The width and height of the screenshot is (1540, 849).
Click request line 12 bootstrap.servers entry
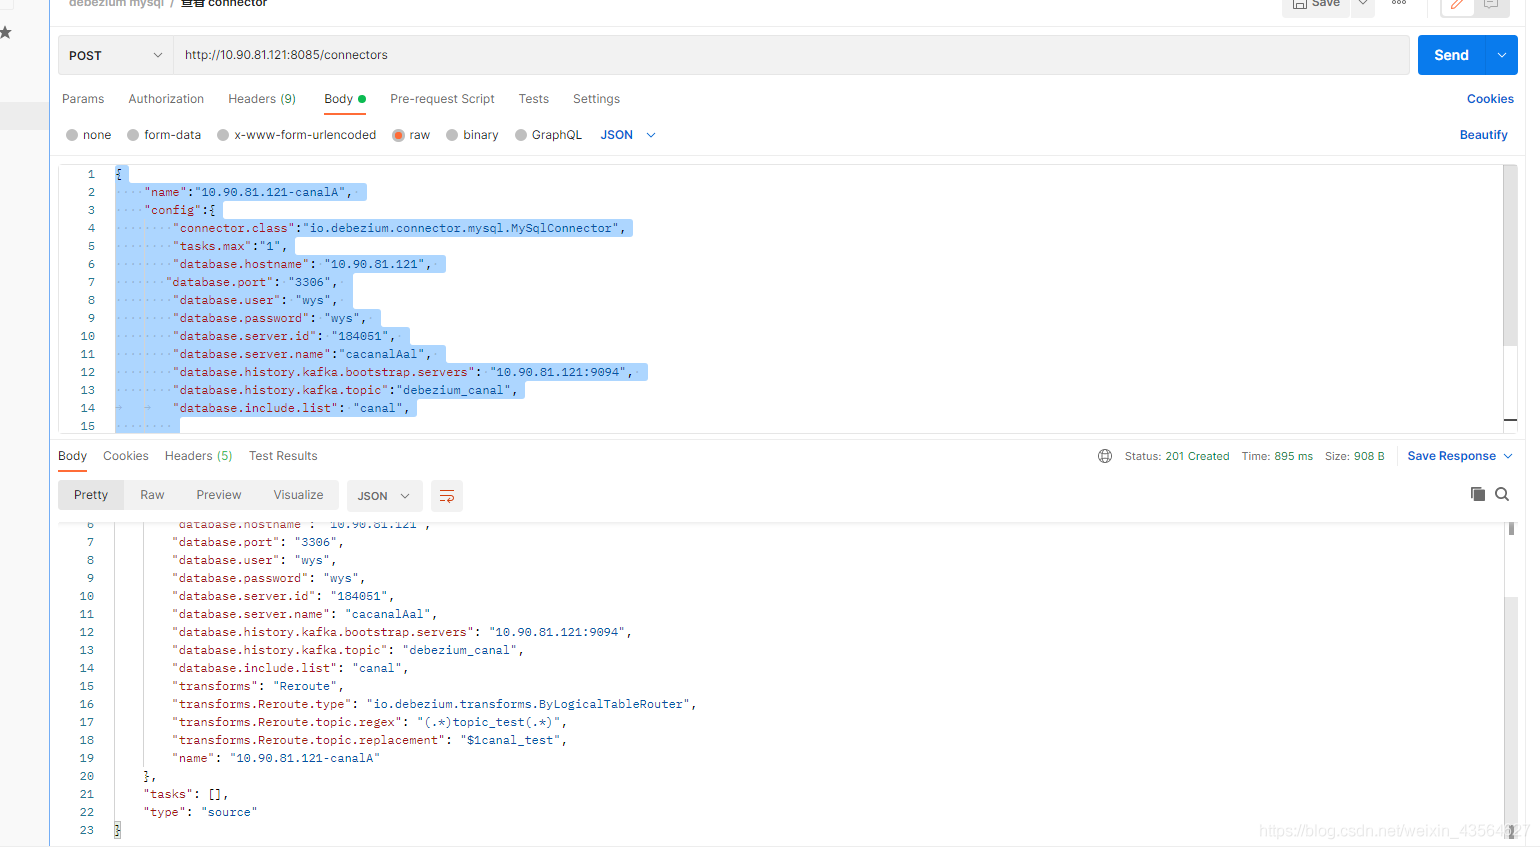coord(403,372)
